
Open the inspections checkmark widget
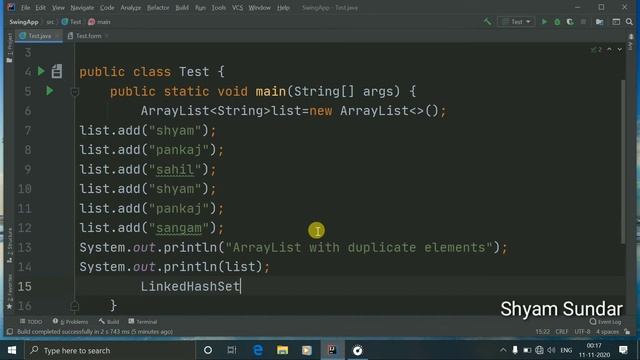coord(596,49)
